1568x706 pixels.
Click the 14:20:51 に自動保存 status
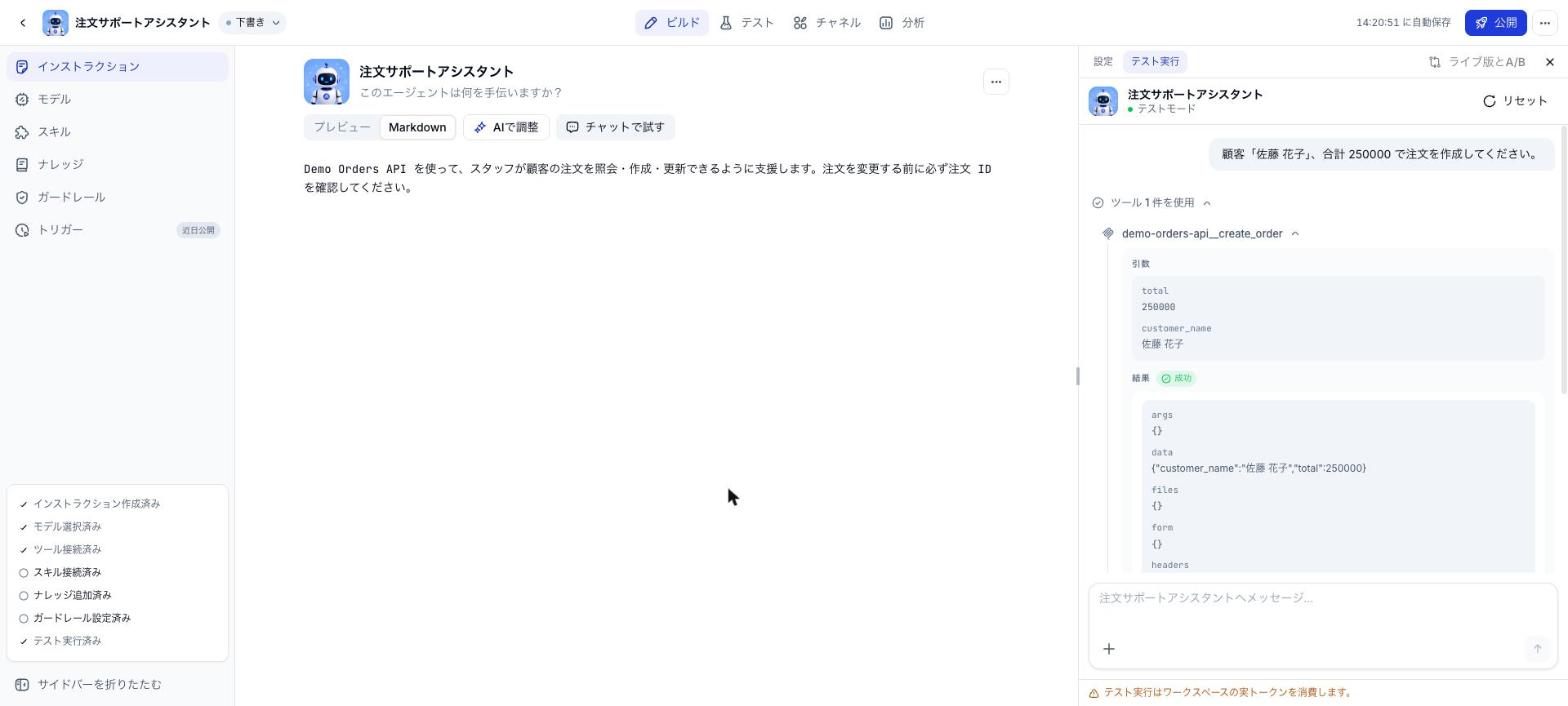pos(1403,22)
